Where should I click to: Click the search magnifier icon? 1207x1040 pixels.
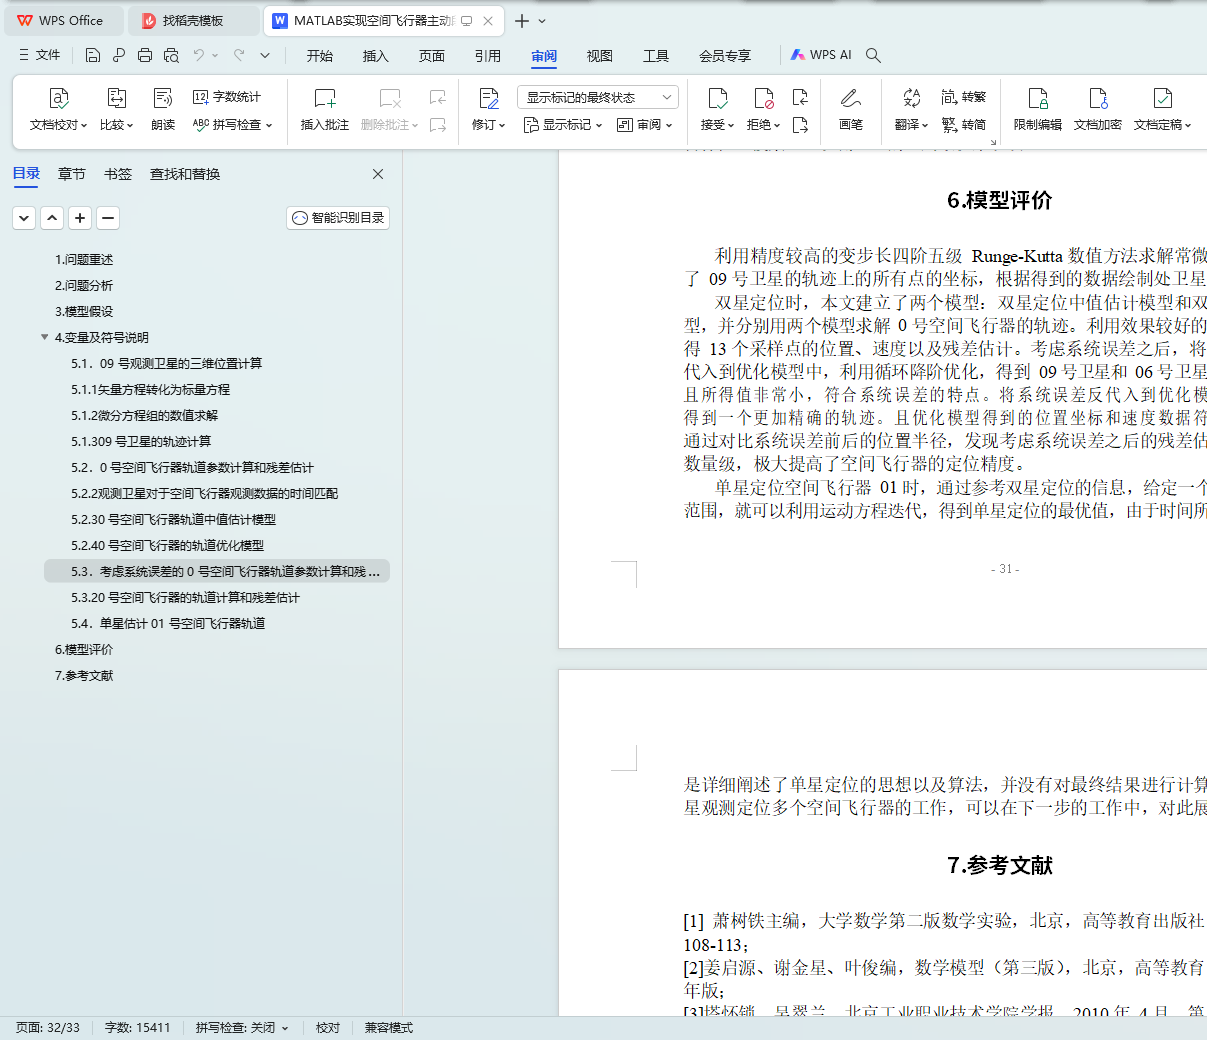pos(873,55)
